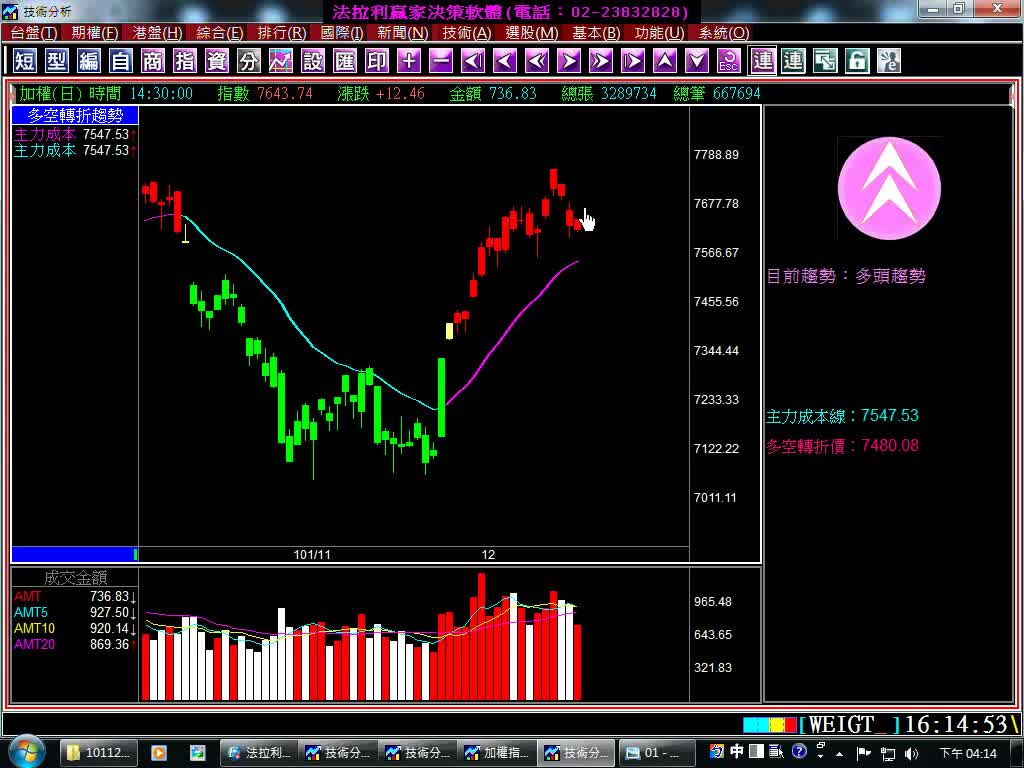Open the 綜合(E) menu
1024x768 pixels.
point(220,33)
